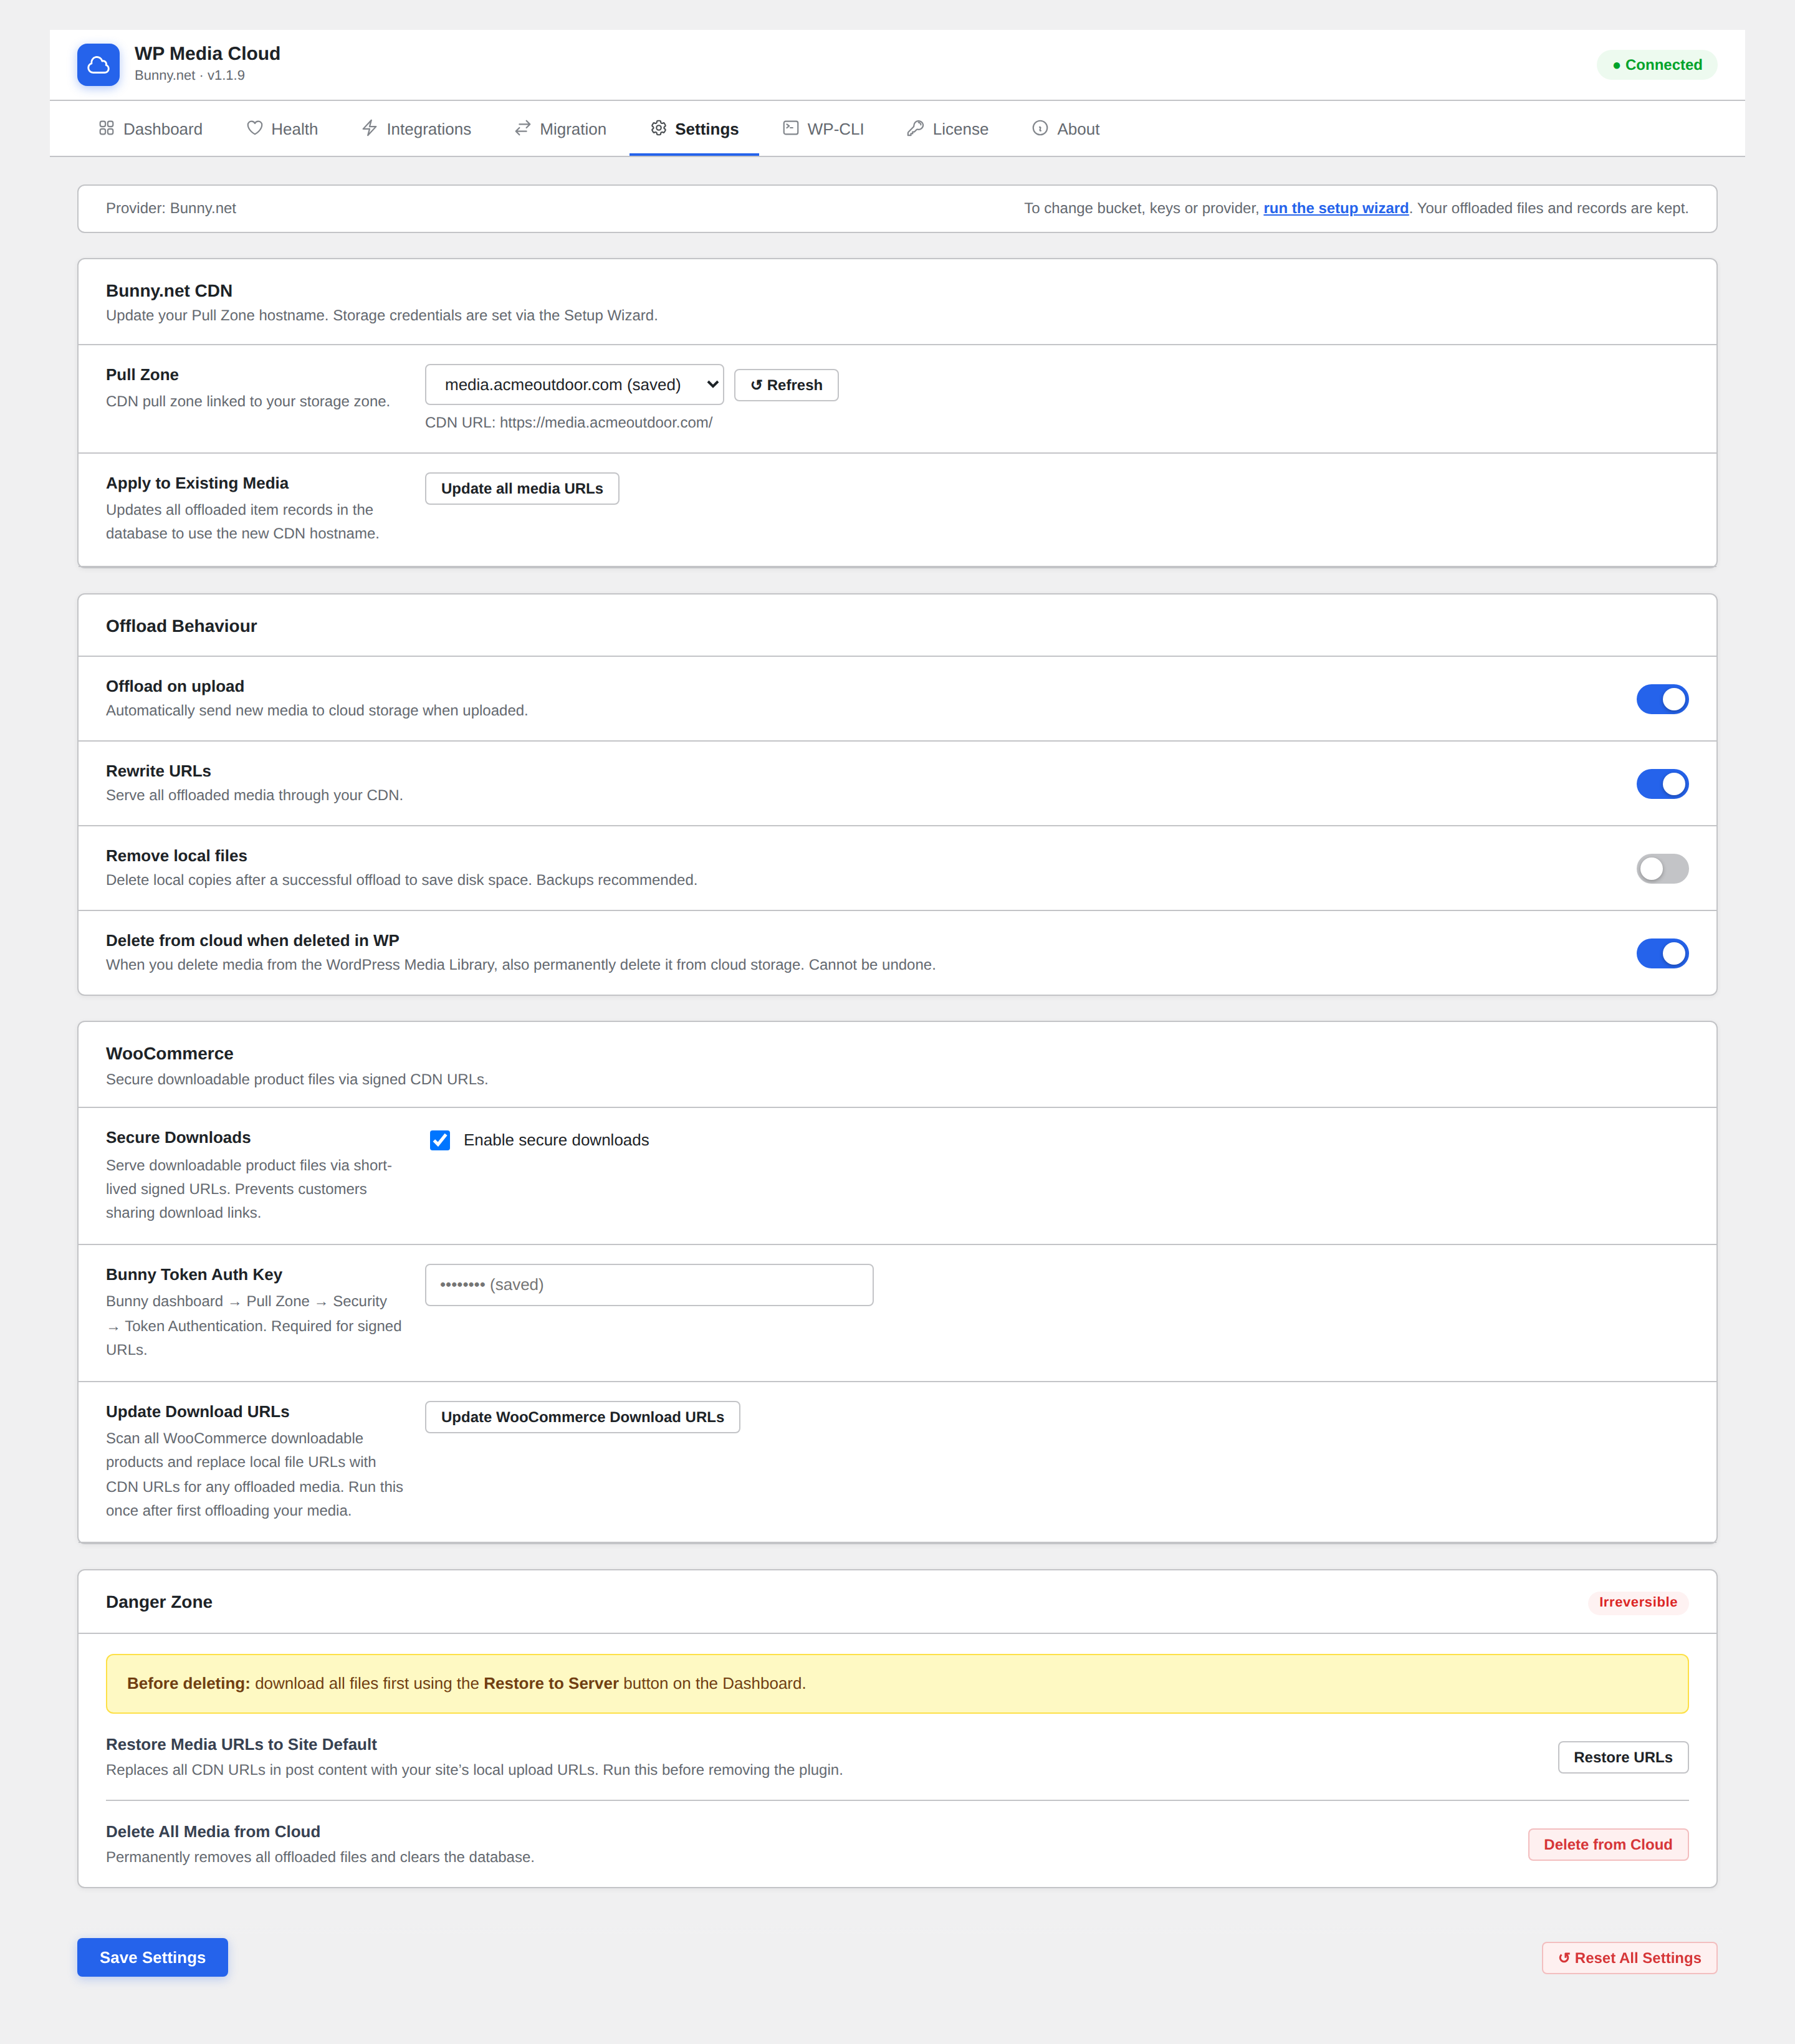Disable the Rewrite URLs toggle

click(x=1662, y=784)
